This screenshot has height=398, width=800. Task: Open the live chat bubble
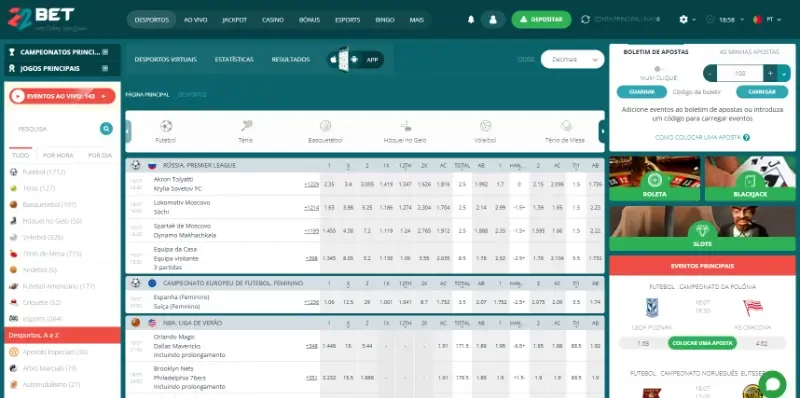click(x=772, y=384)
